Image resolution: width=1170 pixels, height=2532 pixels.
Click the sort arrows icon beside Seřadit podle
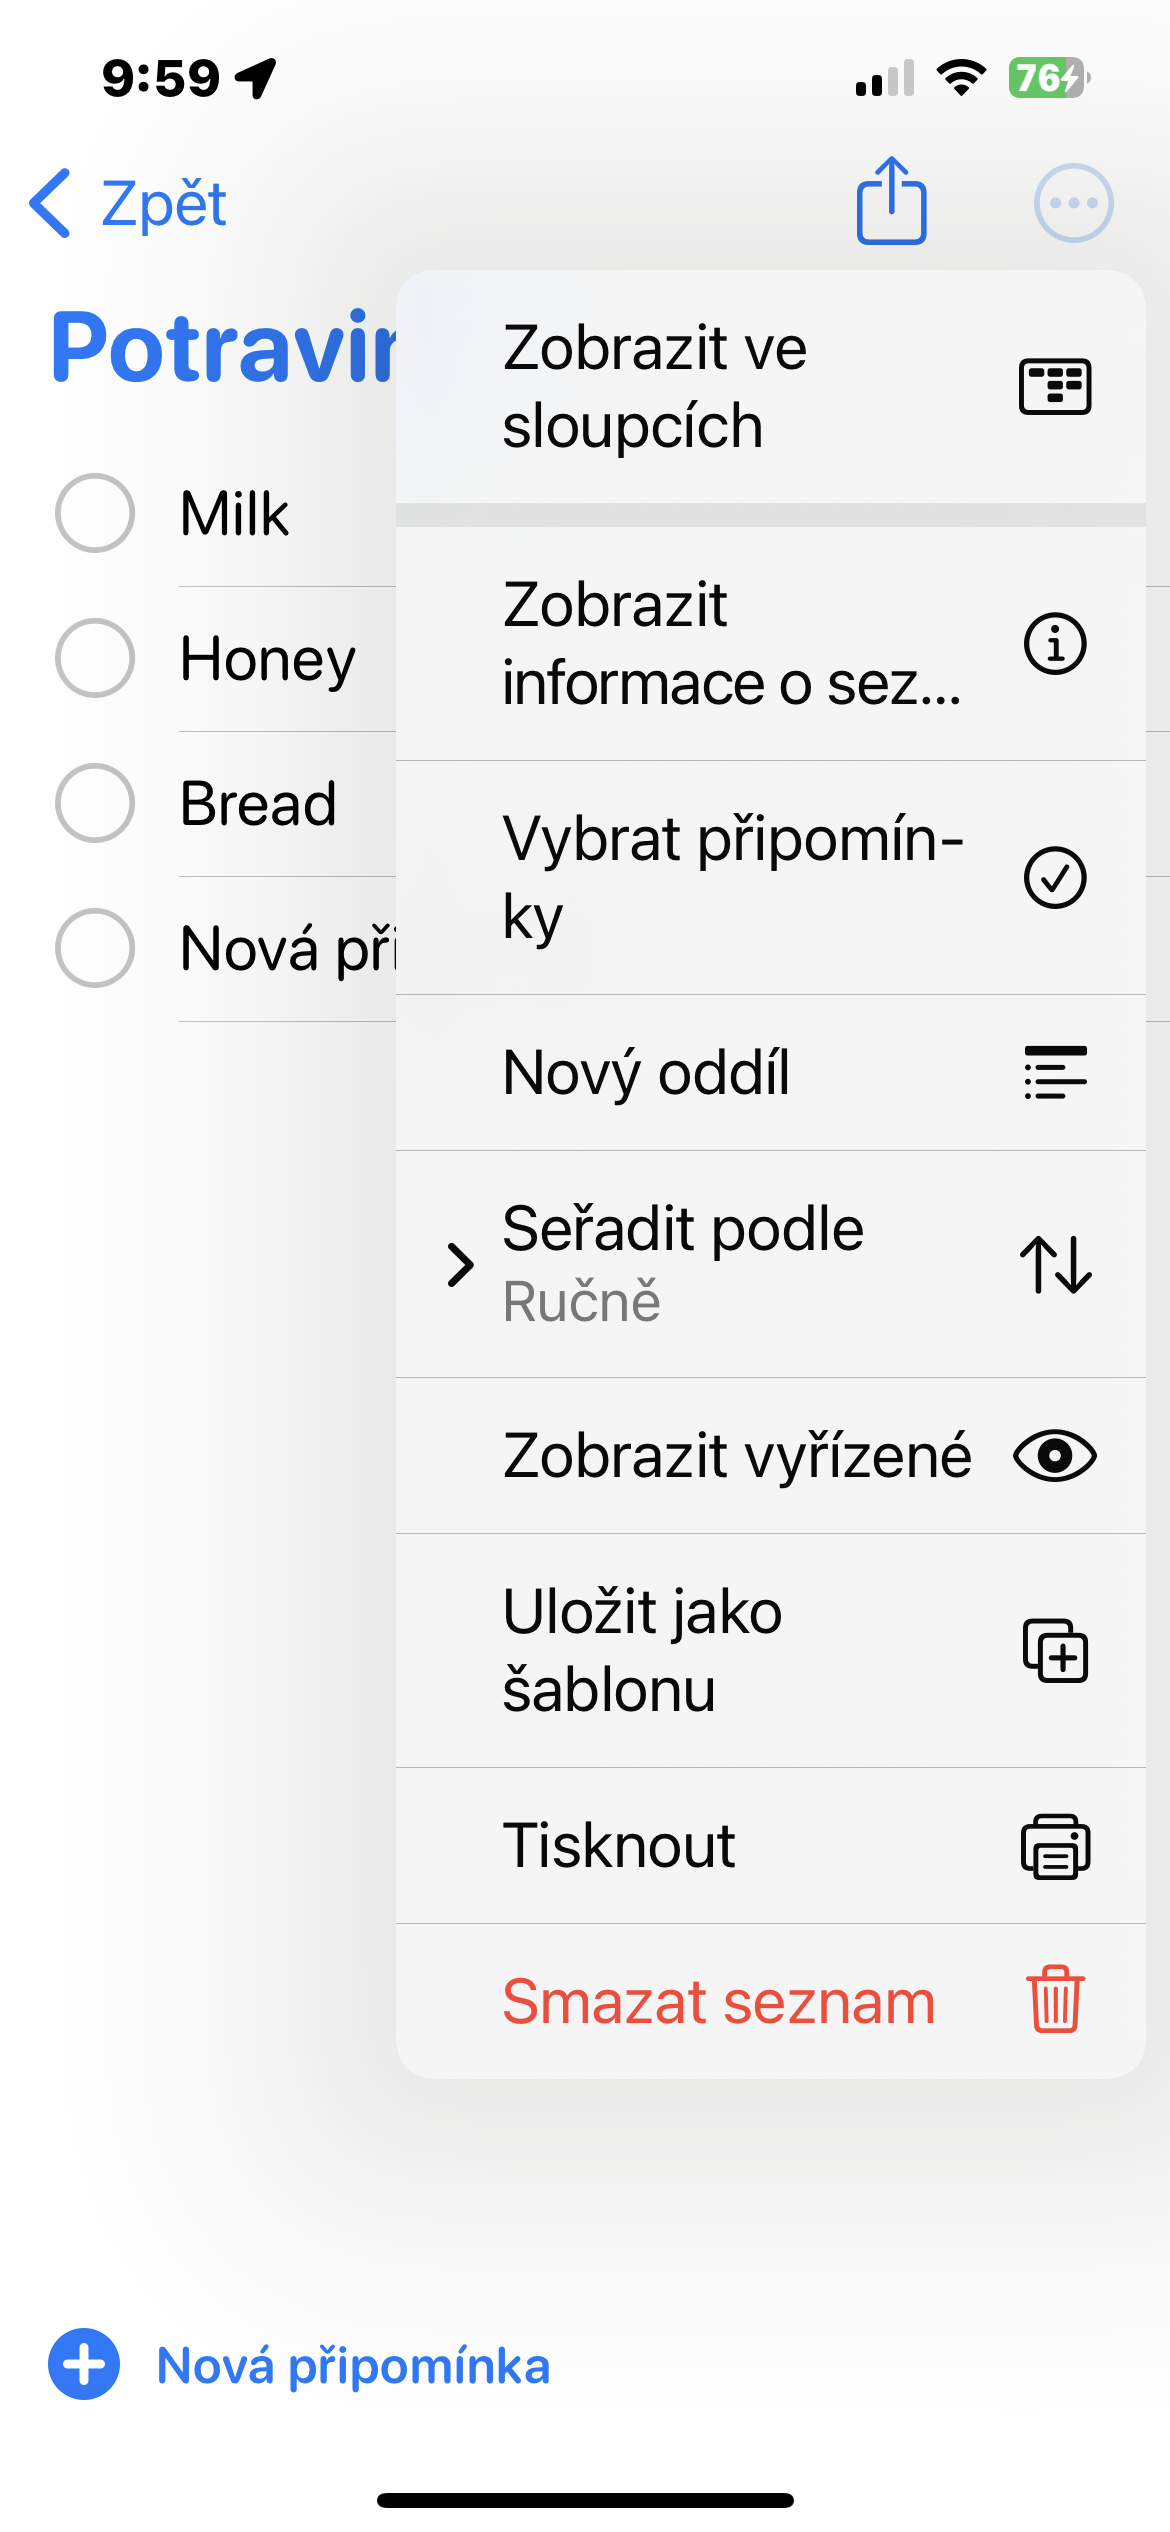[1055, 1262]
